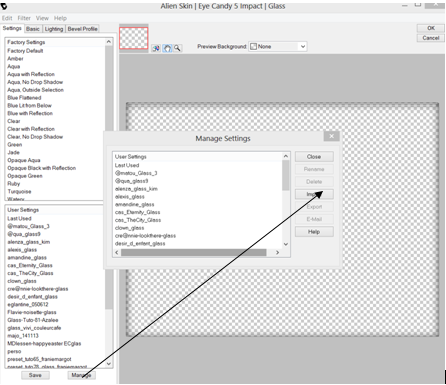Open the Bevel Profile tab
The height and width of the screenshot is (385, 446).
point(82,29)
